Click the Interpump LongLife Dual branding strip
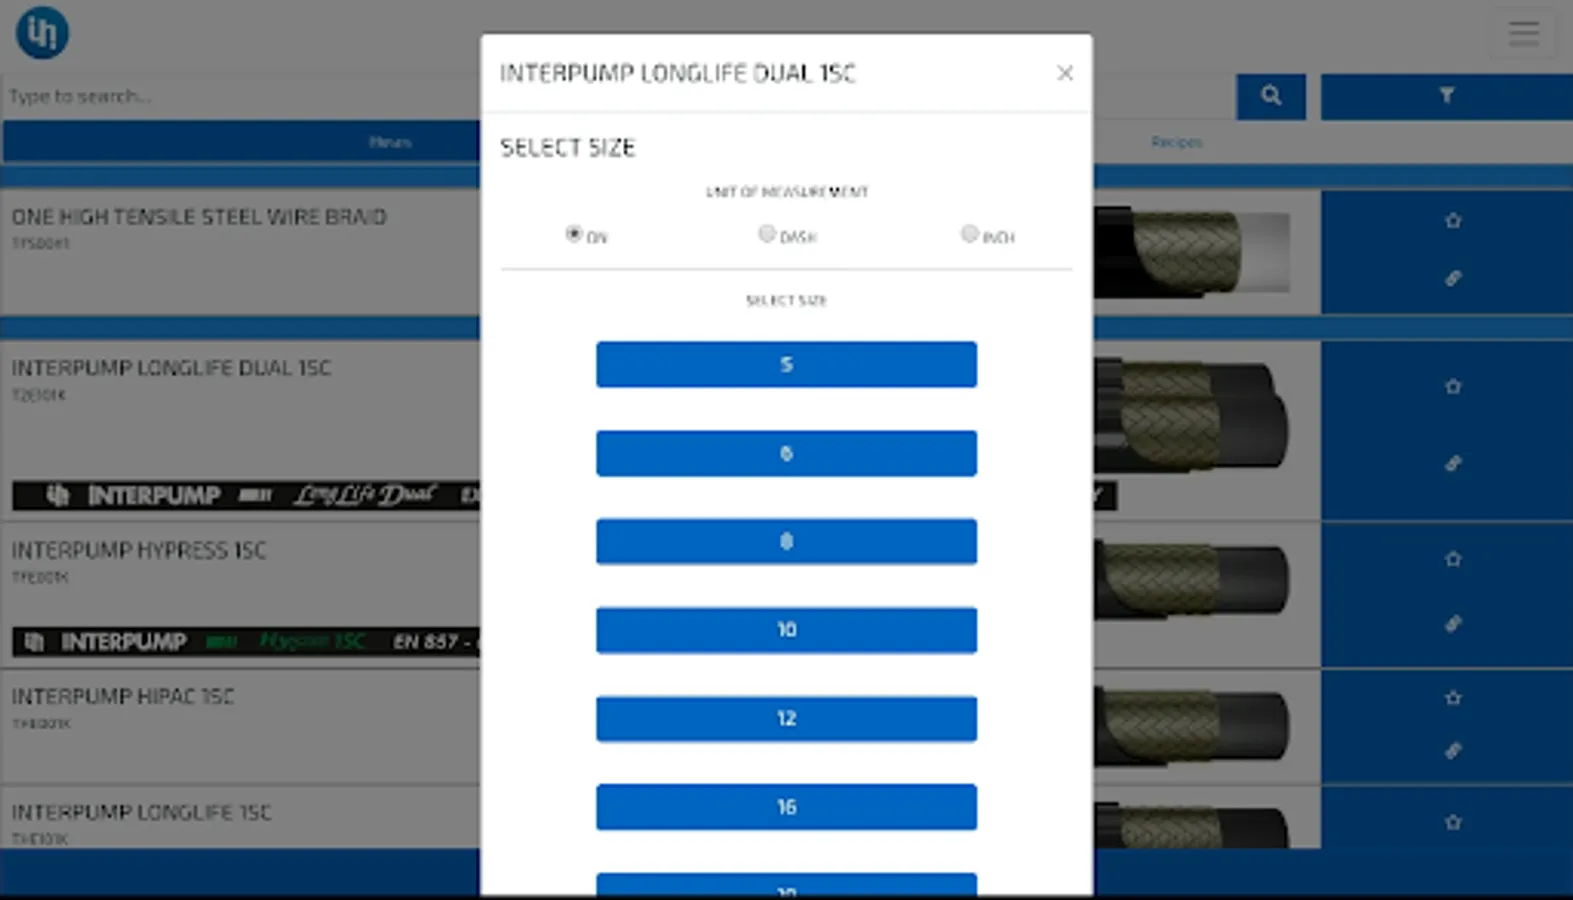The width and height of the screenshot is (1573, 900). coord(246,495)
